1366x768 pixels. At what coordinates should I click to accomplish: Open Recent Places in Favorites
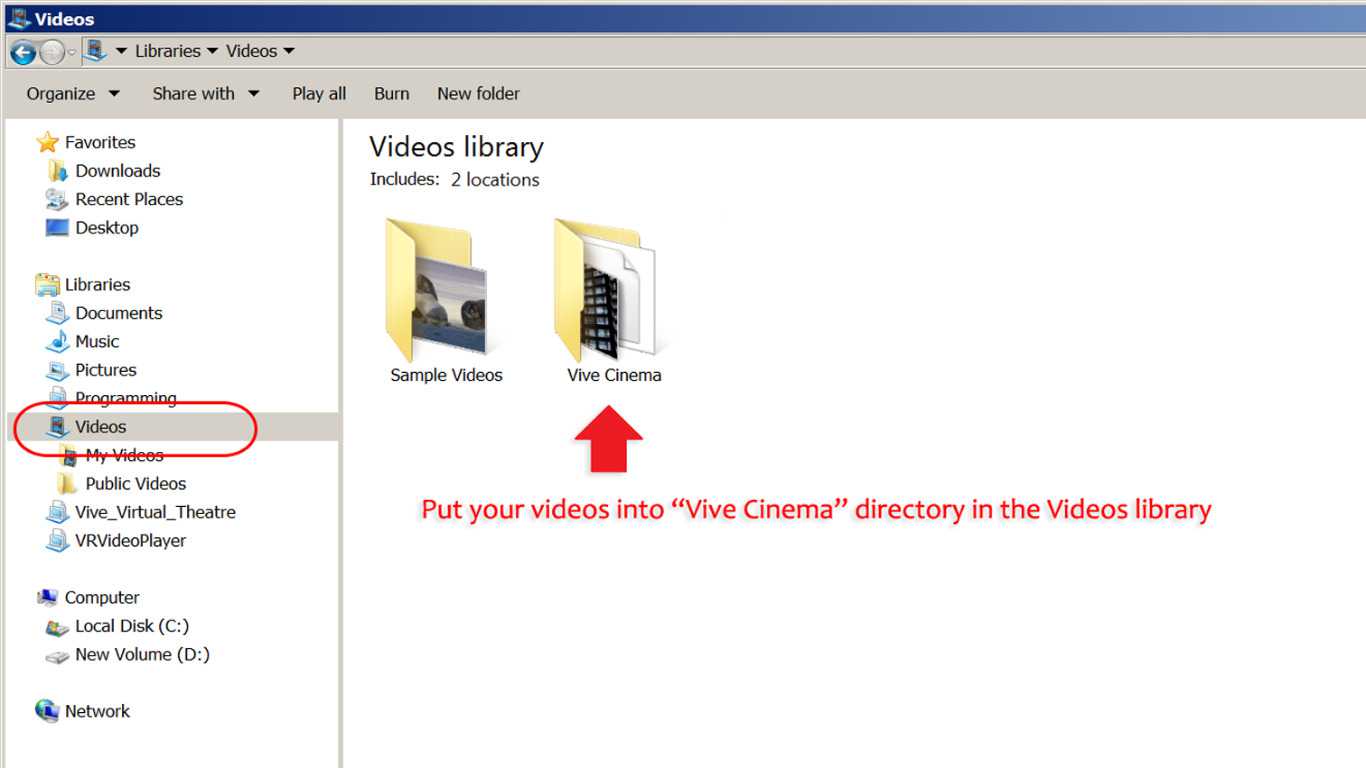(x=129, y=199)
